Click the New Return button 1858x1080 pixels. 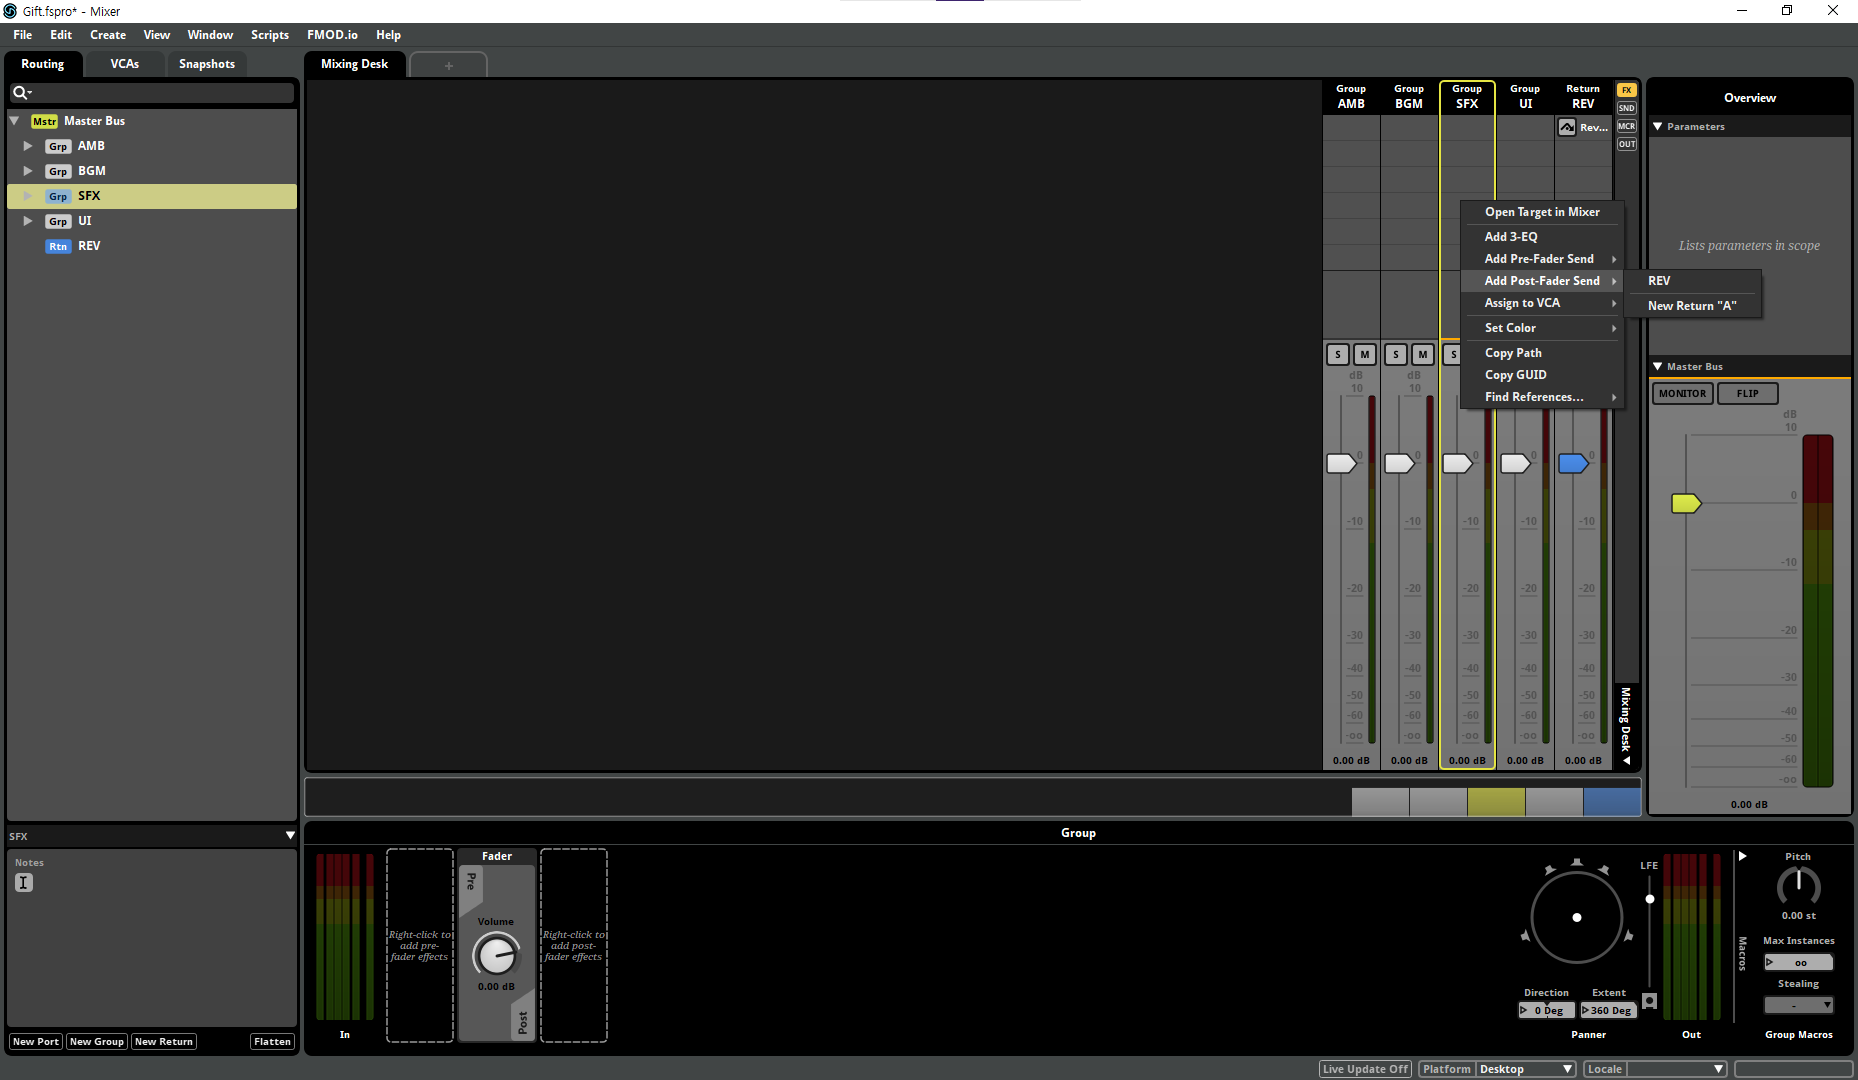[164, 1042]
